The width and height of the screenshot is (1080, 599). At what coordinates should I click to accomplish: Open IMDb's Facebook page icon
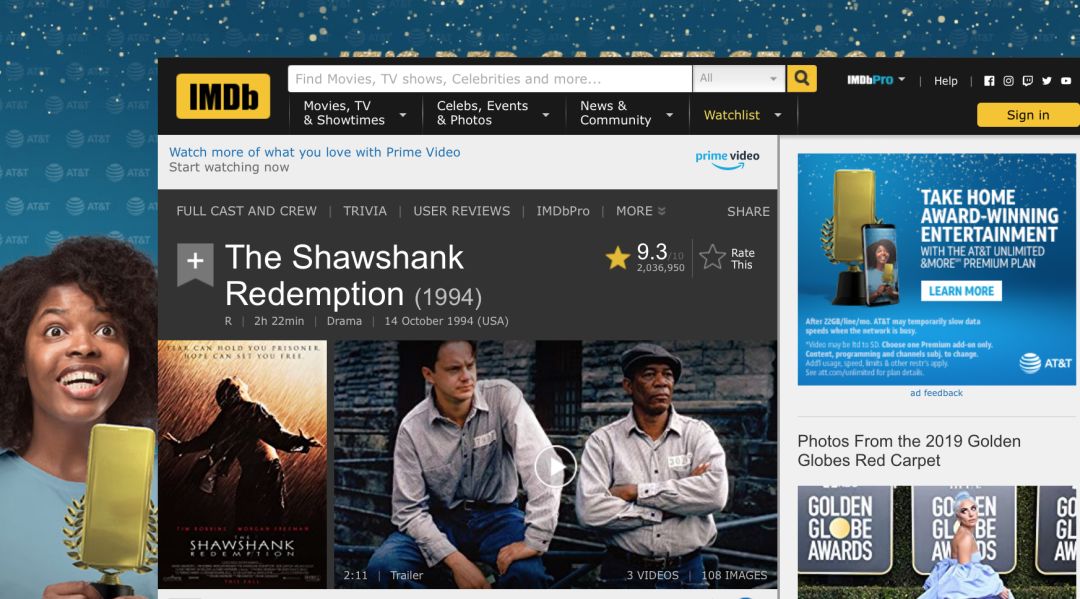coord(989,81)
